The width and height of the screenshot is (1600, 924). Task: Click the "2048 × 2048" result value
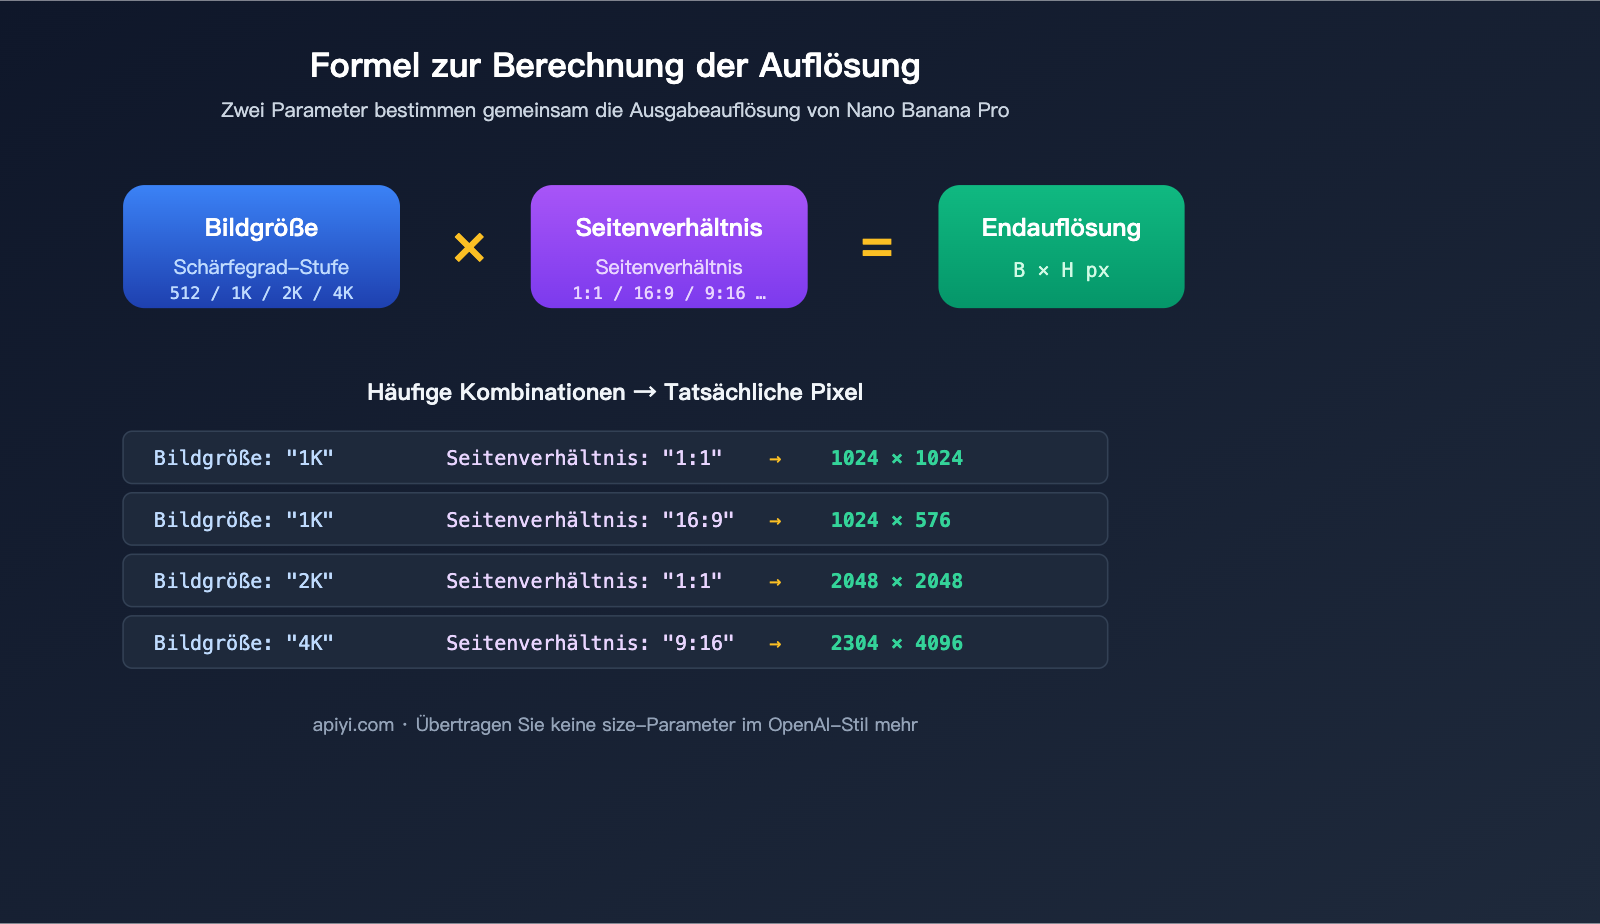pyautogui.click(x=896, y=581)
